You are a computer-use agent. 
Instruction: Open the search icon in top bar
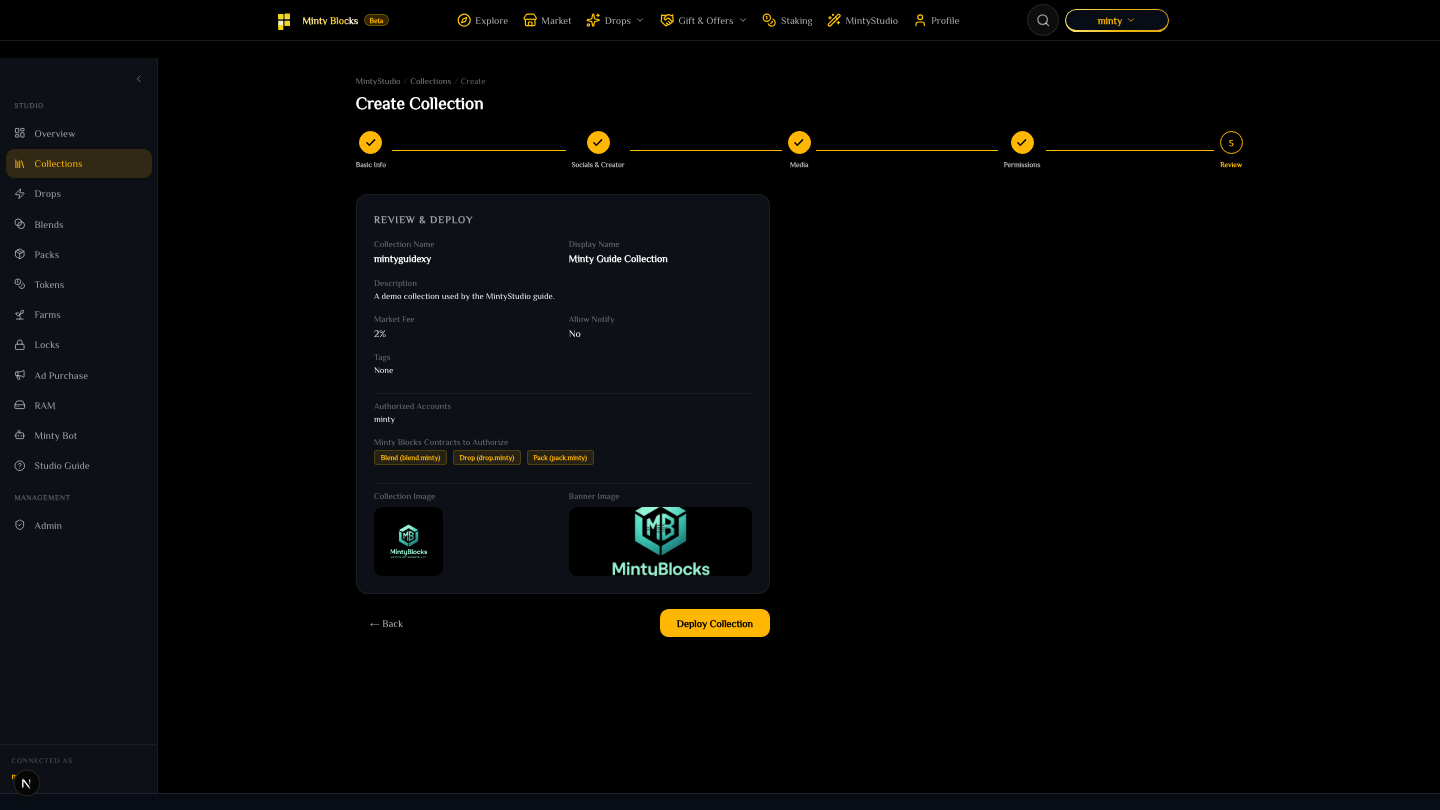pyautogui.click(x=1043, y=20)
